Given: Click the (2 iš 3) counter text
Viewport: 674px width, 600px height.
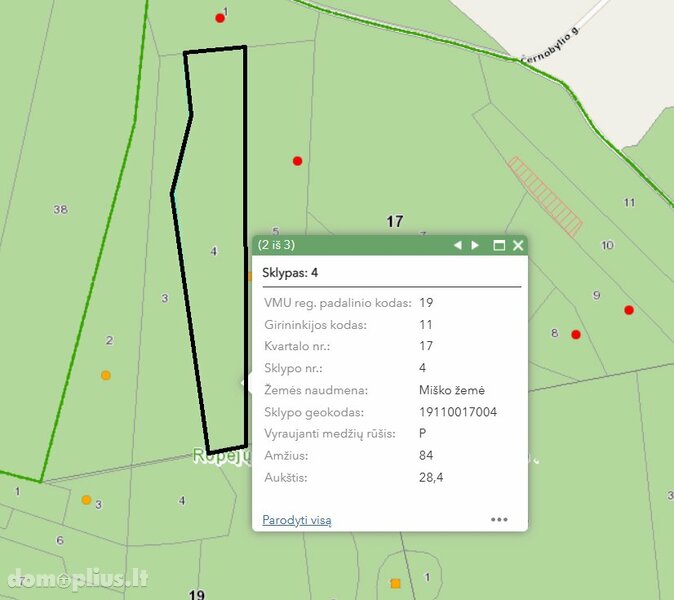Looking at the screenshot, I should (x=276, y=245).
